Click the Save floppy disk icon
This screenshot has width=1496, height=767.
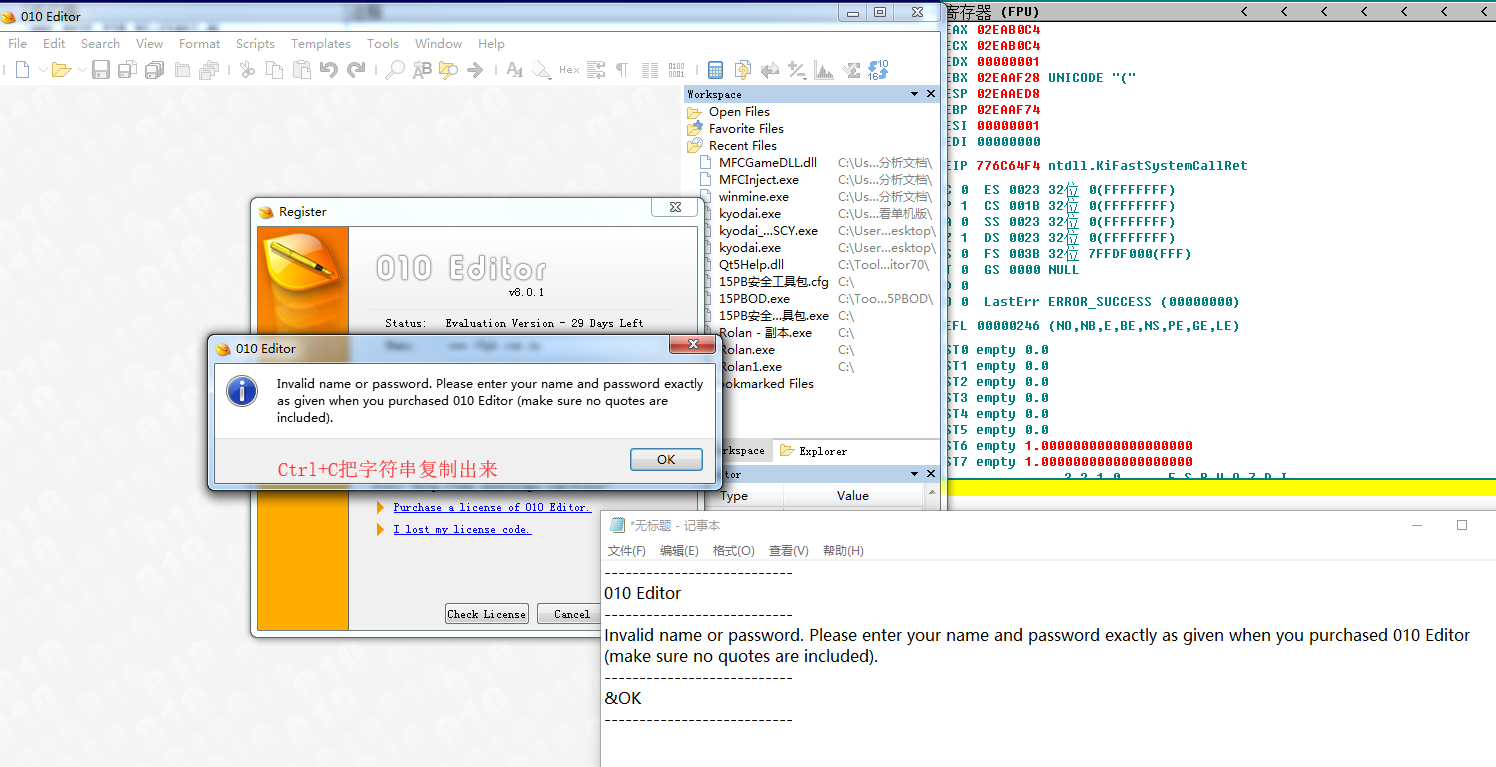(101, 70)
